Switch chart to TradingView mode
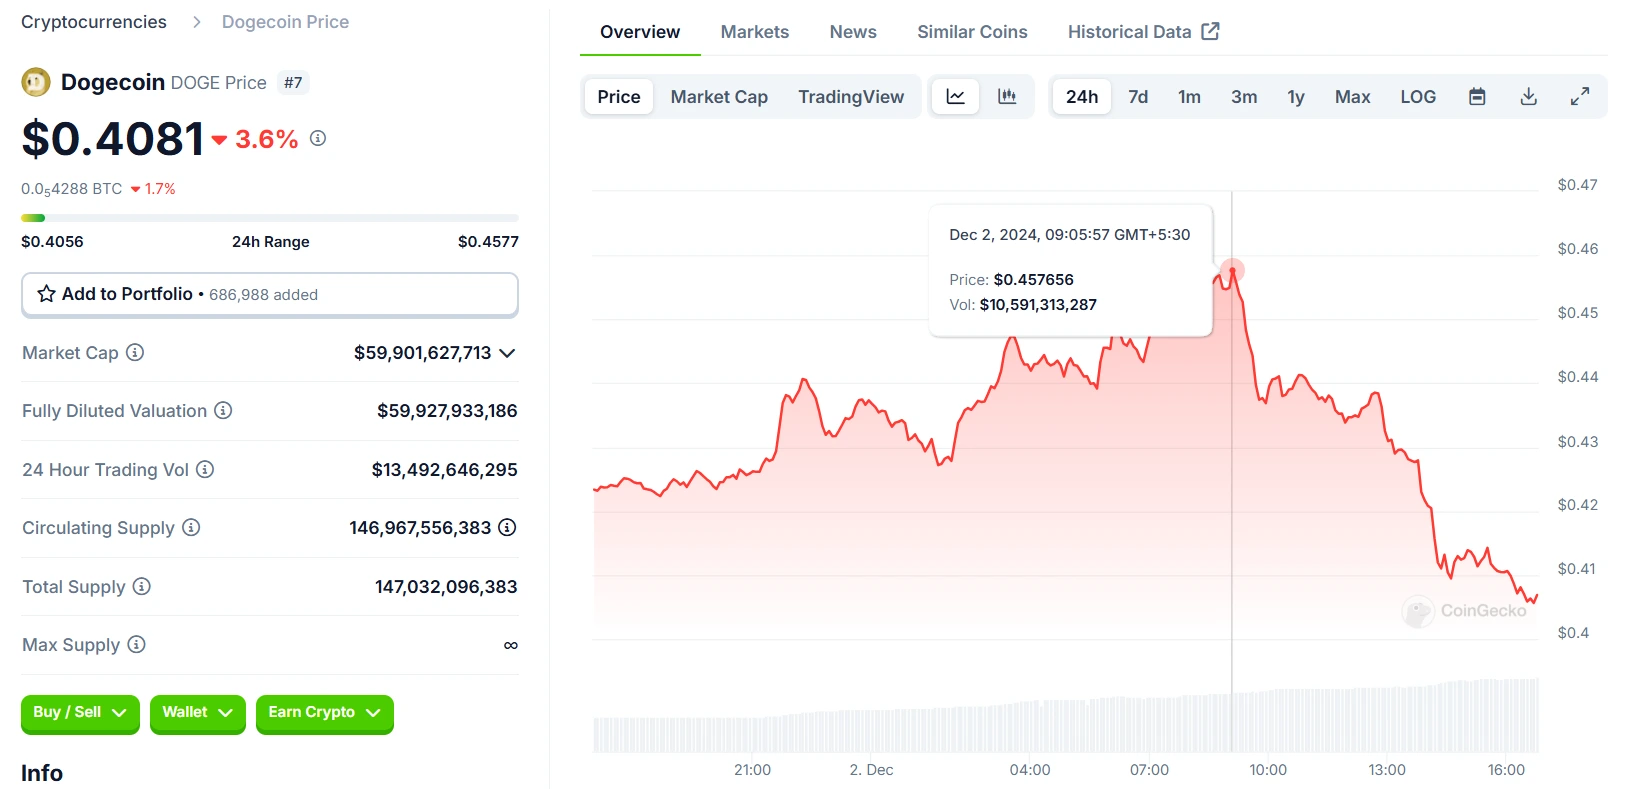 coord(851,97)
